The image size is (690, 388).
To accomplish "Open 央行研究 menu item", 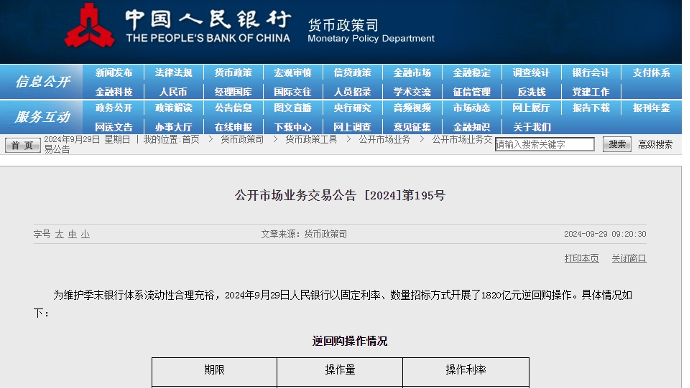I will tap(352, 108).
